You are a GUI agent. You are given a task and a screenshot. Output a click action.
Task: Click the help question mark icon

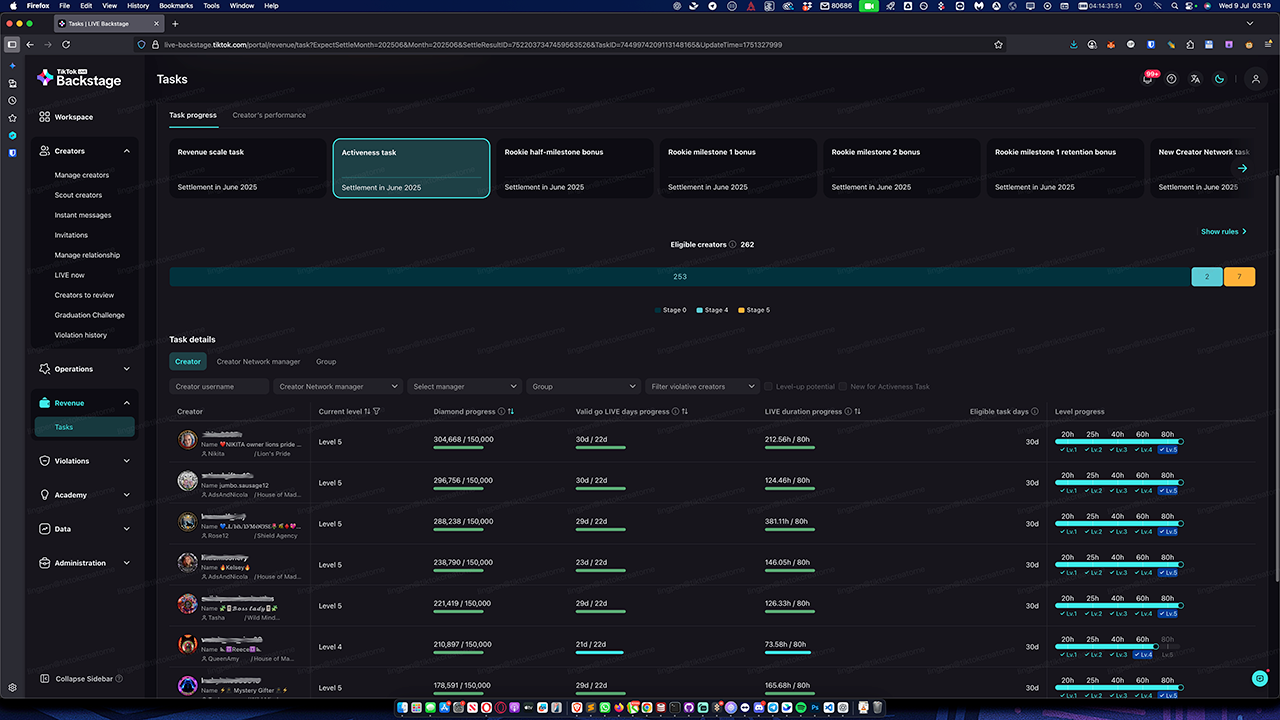[x=1171, y=80]
